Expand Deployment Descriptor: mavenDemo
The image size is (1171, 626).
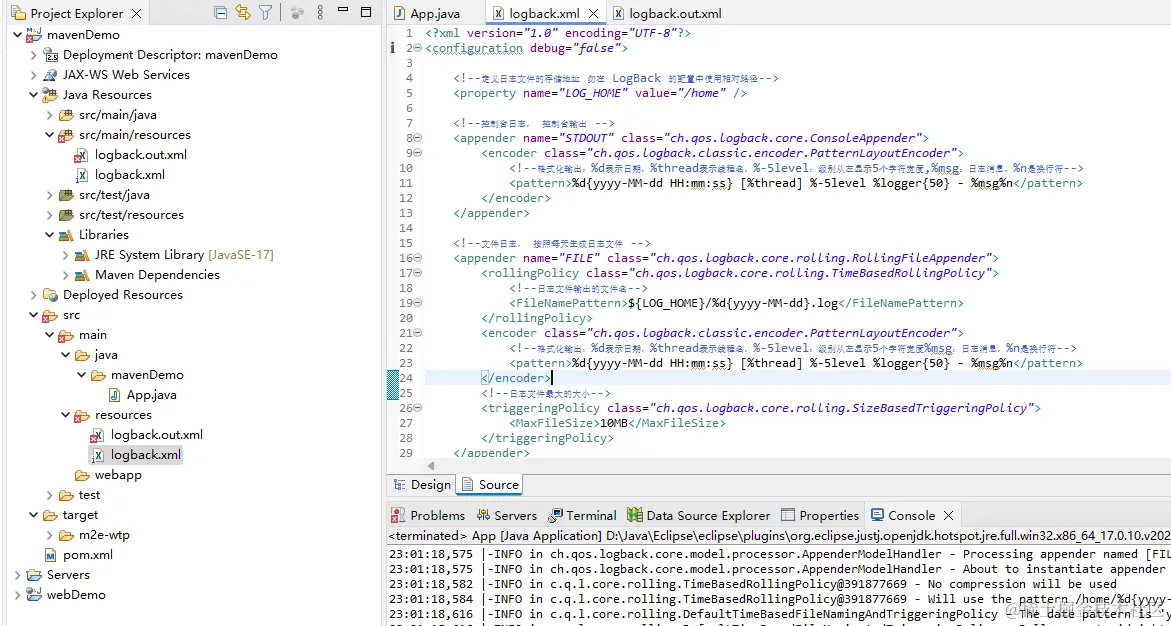(x=34, y=55)
